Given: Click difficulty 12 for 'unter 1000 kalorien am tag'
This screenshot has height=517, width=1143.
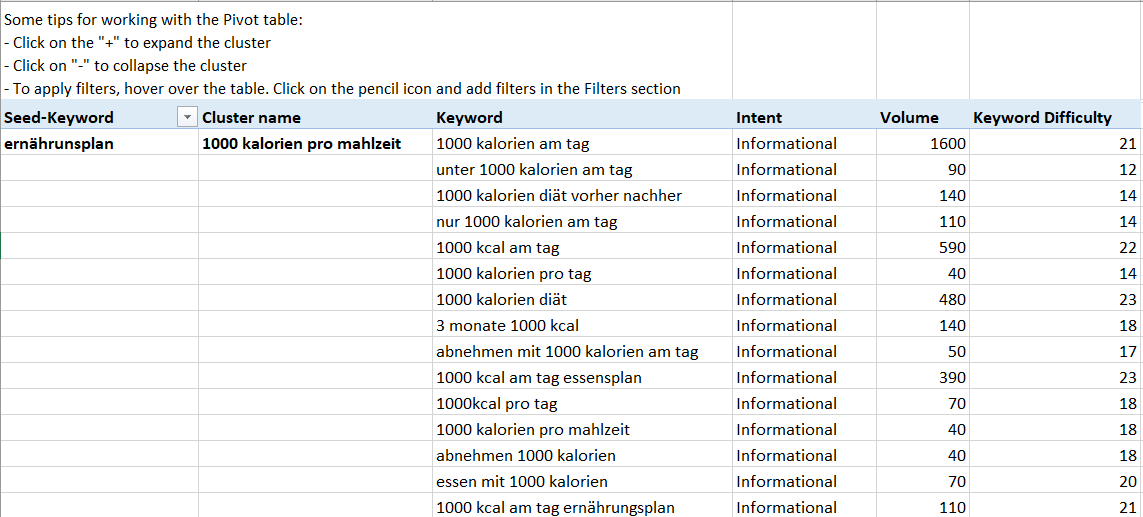Looking at the screenshot, I should click(1056, 170).
